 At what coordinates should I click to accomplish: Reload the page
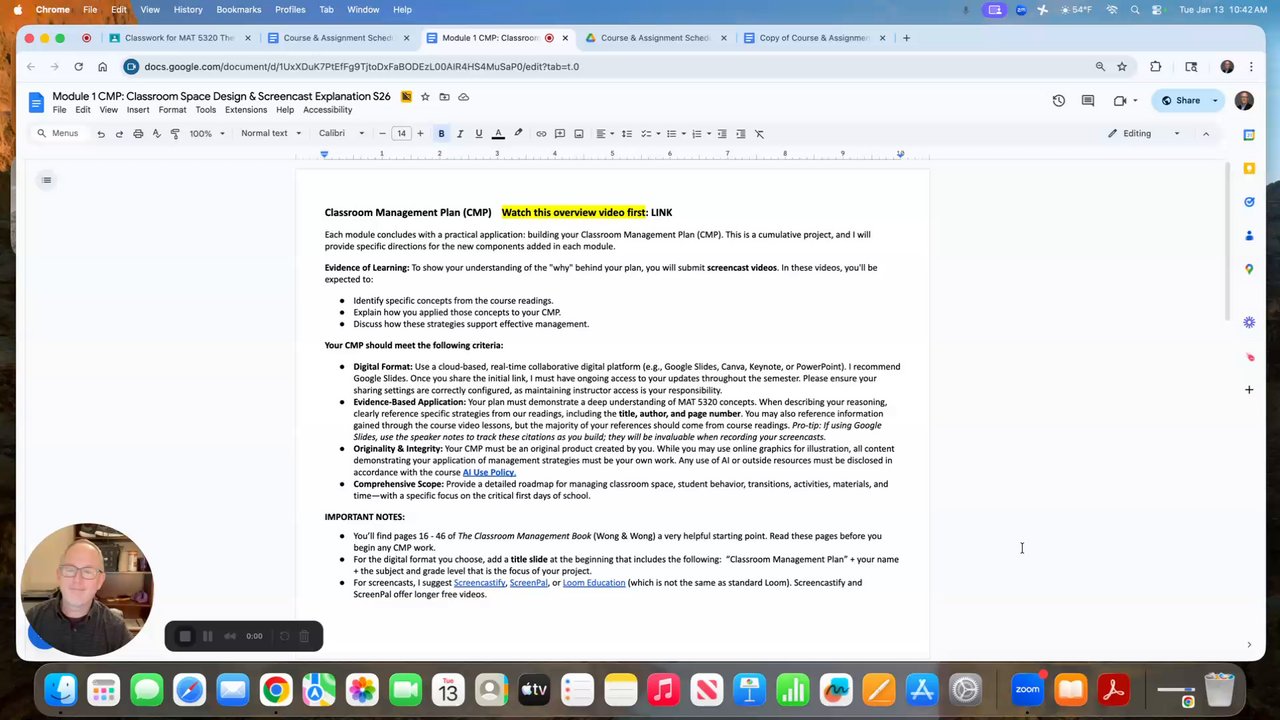click(x=78, y=67)
